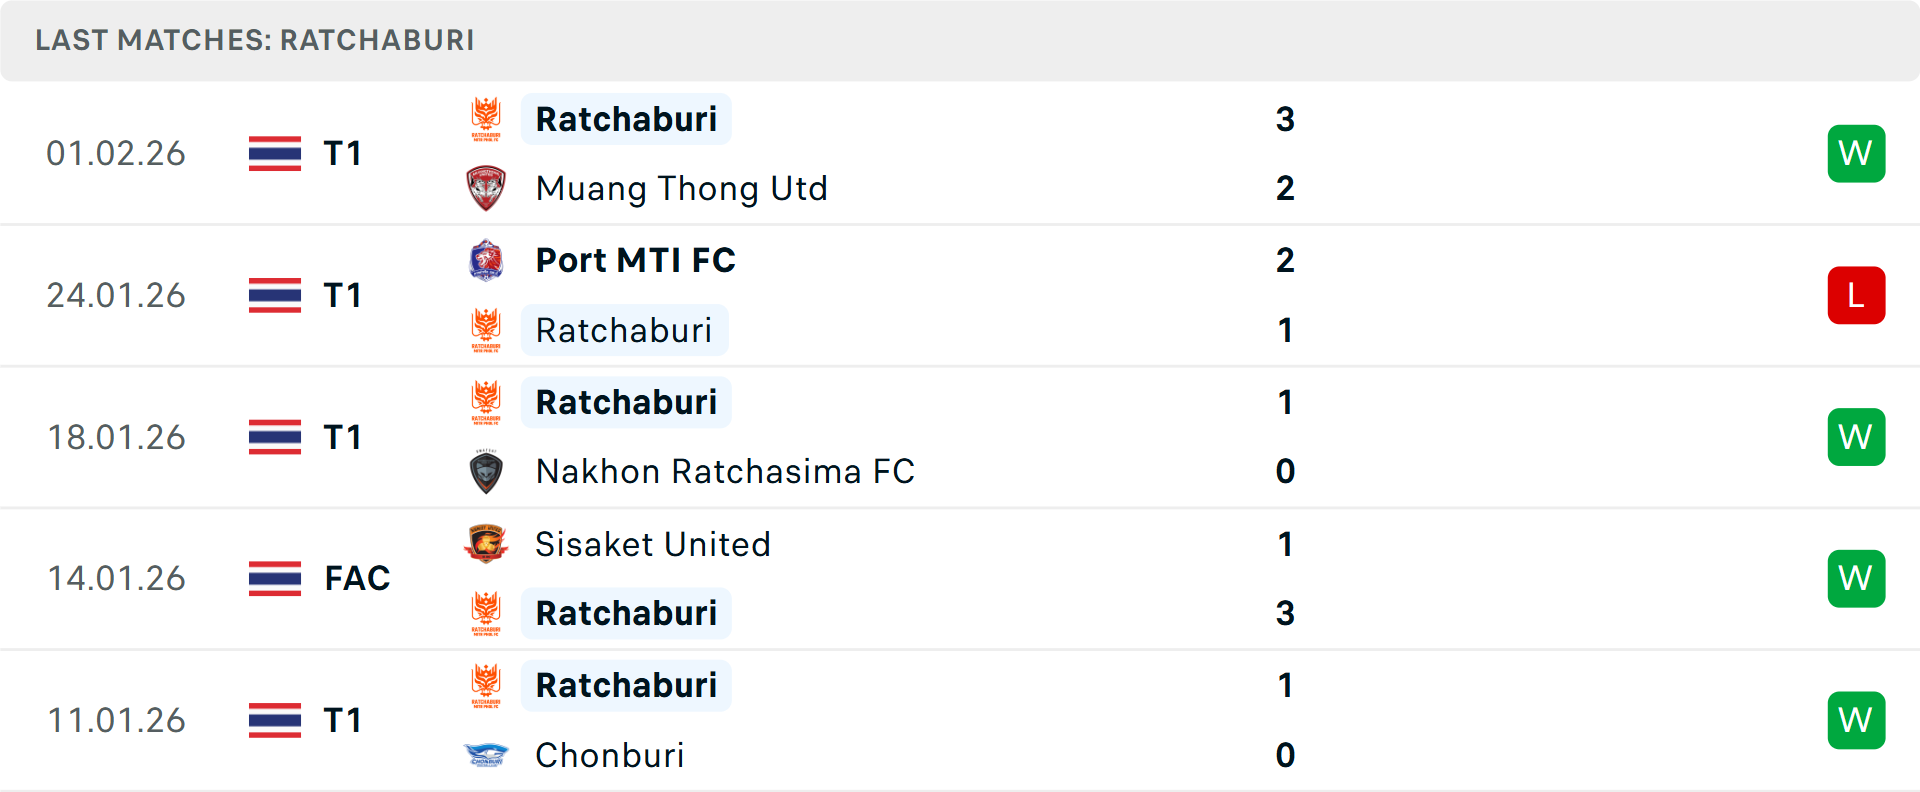The width and height of the screenshot is (1920, 792).
Task: Open the LAST MATCHES: RATCHABURI header
Action: click(x=254, y=40)
